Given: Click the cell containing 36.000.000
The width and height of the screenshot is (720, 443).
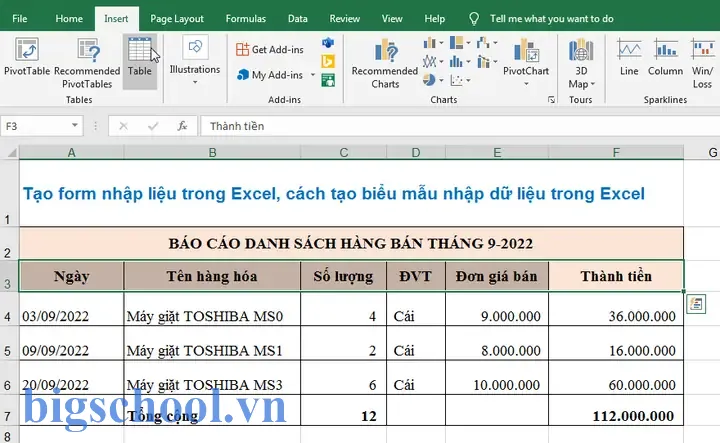Looking at the screenshot, I should [616, 309].
